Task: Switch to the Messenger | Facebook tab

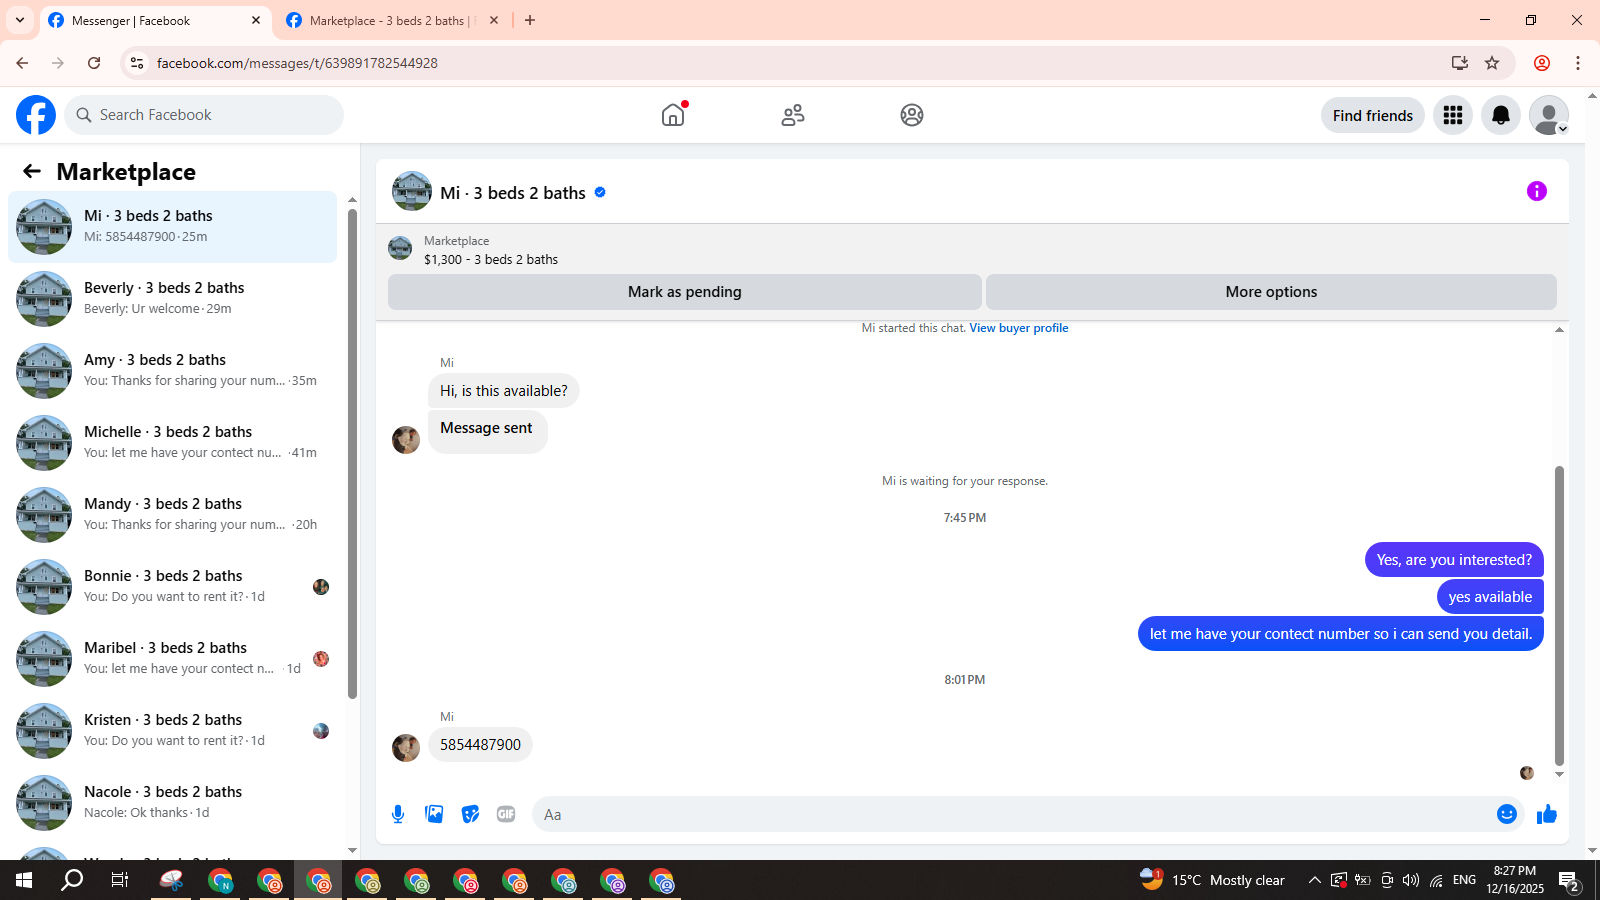Action: [155, 21]
